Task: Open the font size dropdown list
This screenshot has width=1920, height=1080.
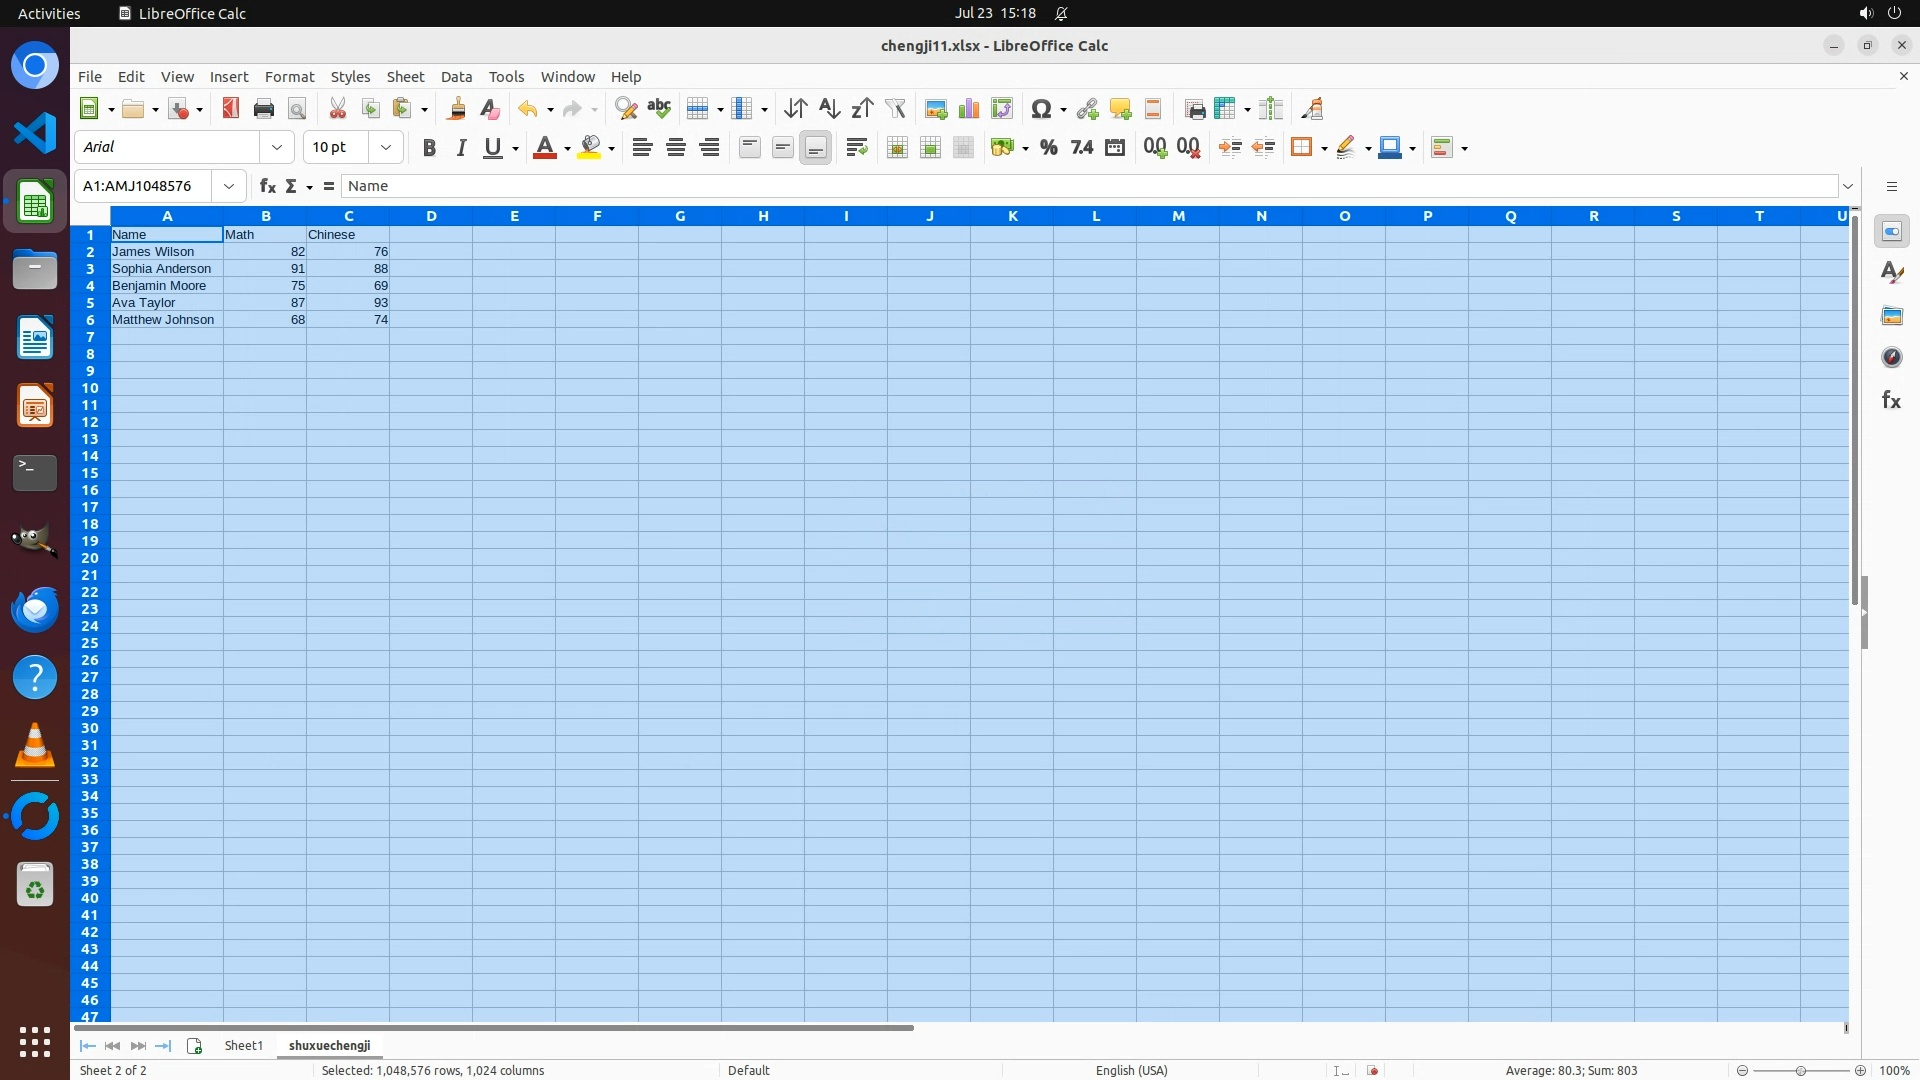Action: pyautogui.click(x=386, y=147)
